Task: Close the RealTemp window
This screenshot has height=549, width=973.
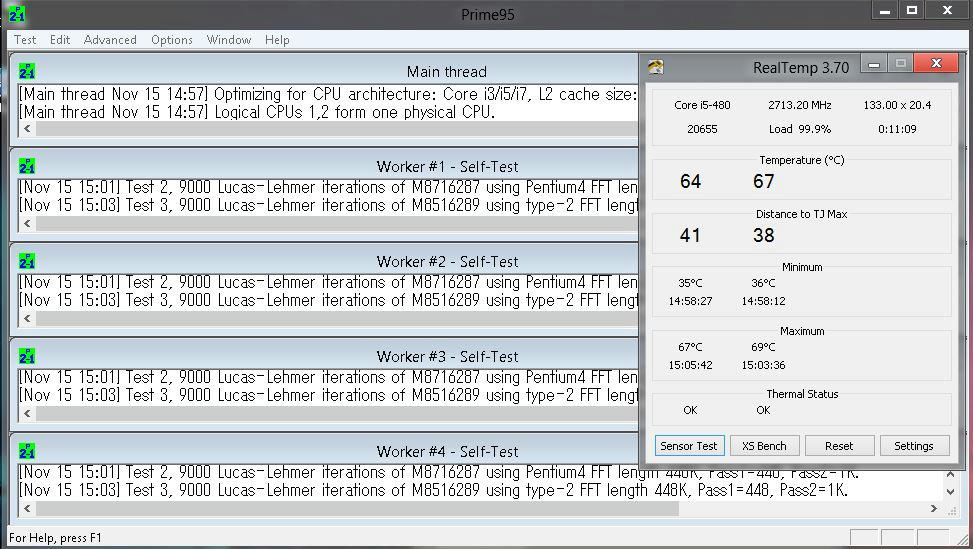Action: 936,63
